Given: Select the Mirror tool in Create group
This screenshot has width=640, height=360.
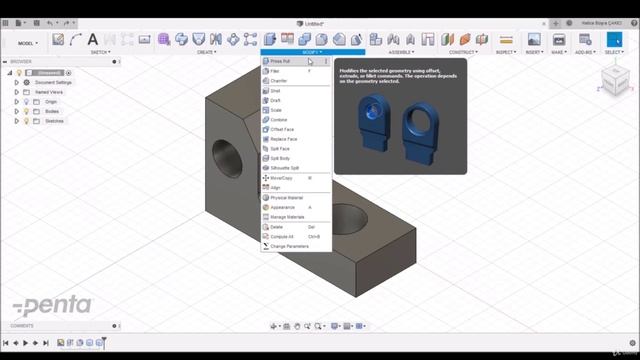Looking at the screenshot, I should [x=216, y=39].
